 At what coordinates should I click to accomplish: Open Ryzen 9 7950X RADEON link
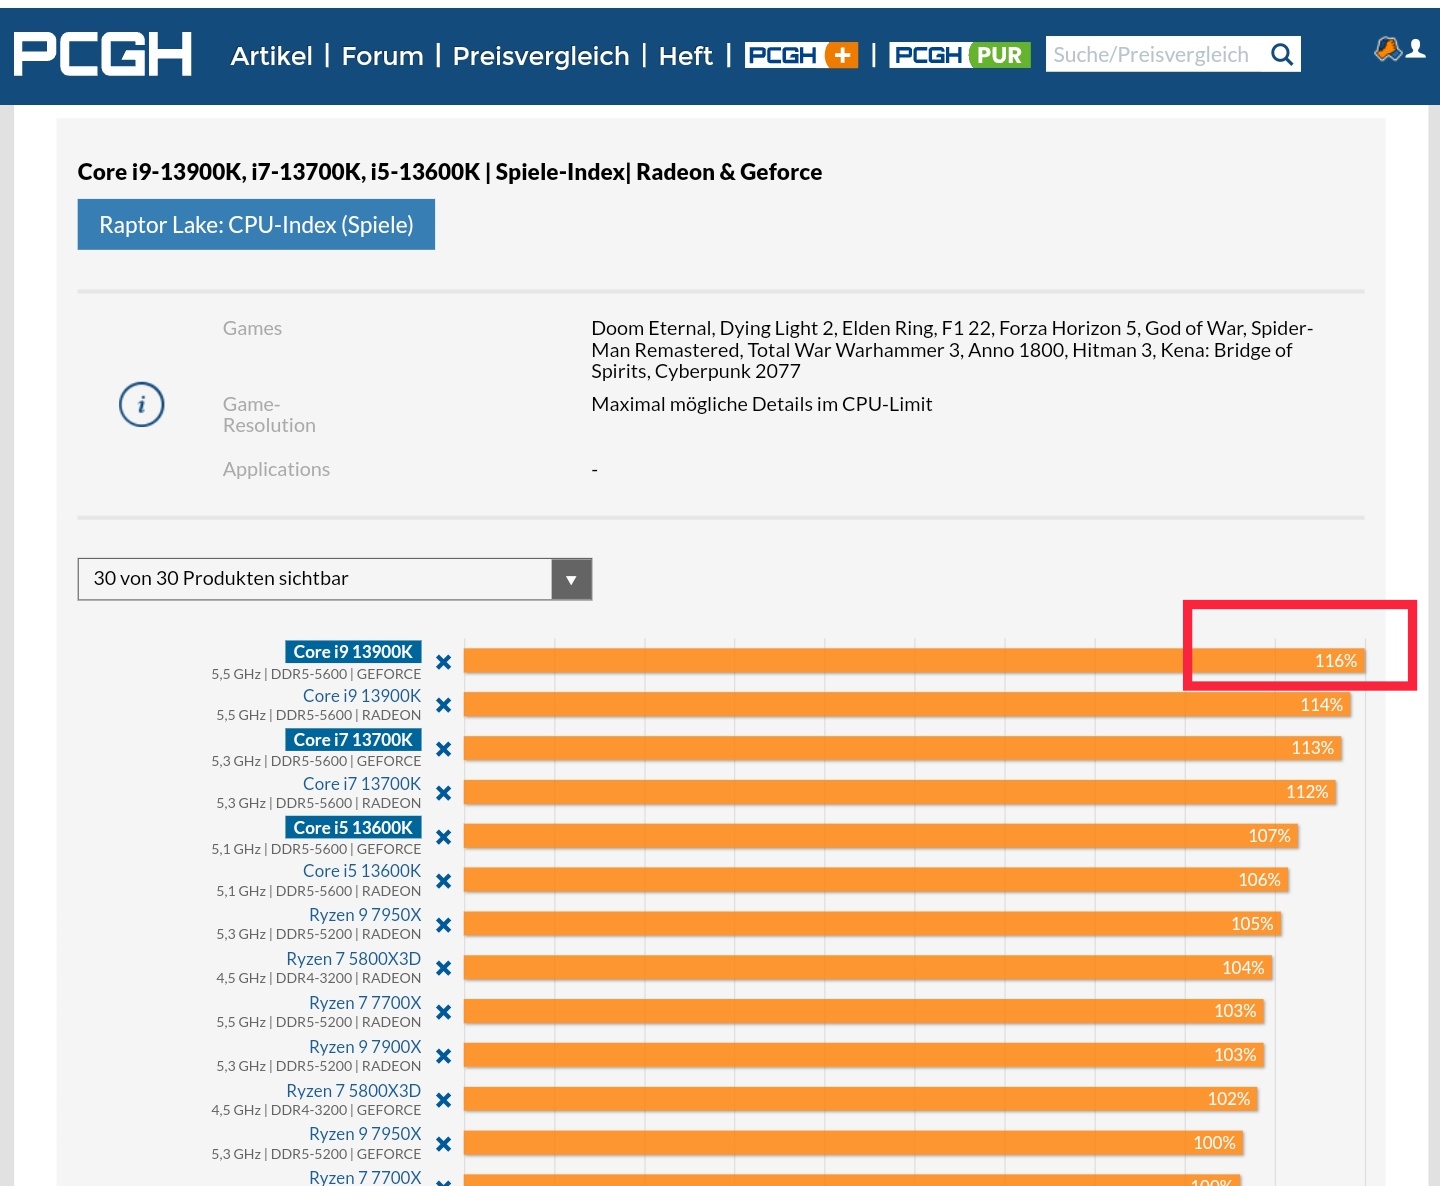365,915
